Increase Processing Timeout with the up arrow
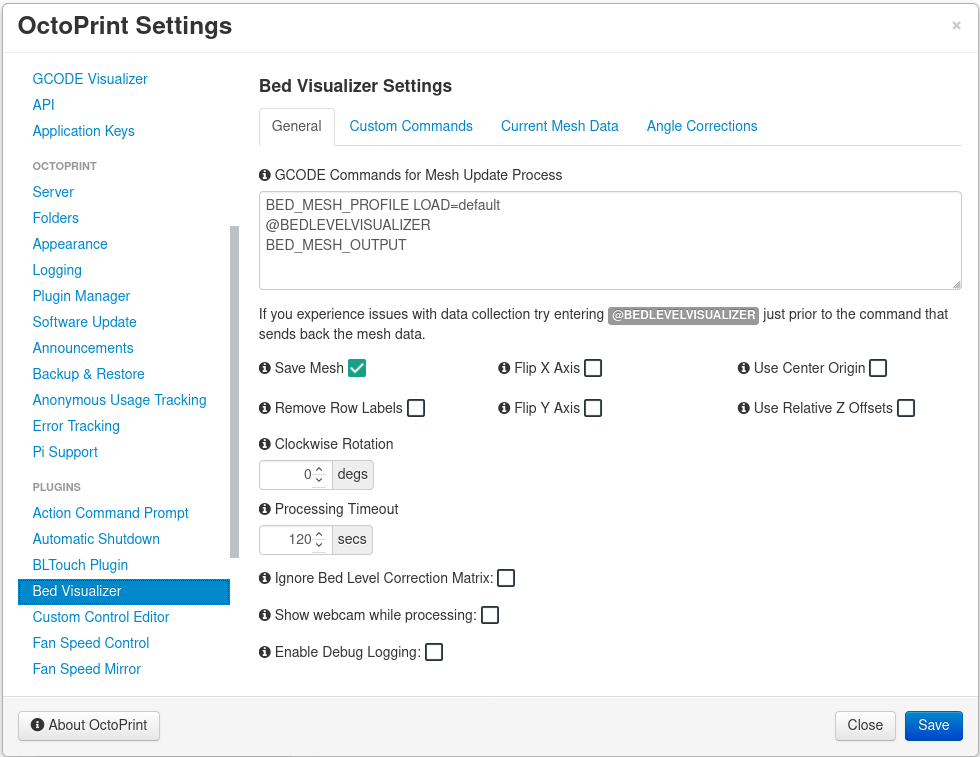Screen dimensions: 980x757 pyautogui.click(x=319, y=534)
